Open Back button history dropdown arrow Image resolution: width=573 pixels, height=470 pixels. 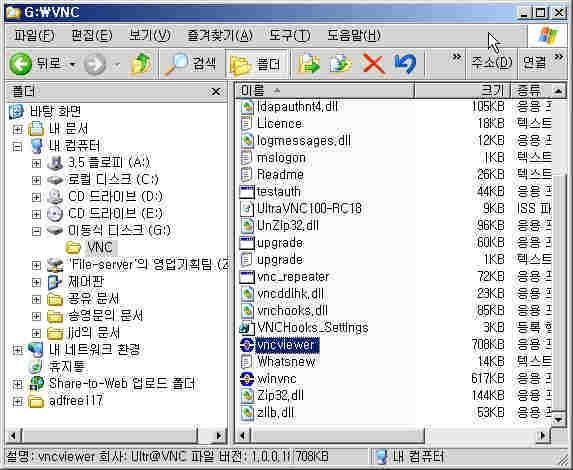click(72, 65)
